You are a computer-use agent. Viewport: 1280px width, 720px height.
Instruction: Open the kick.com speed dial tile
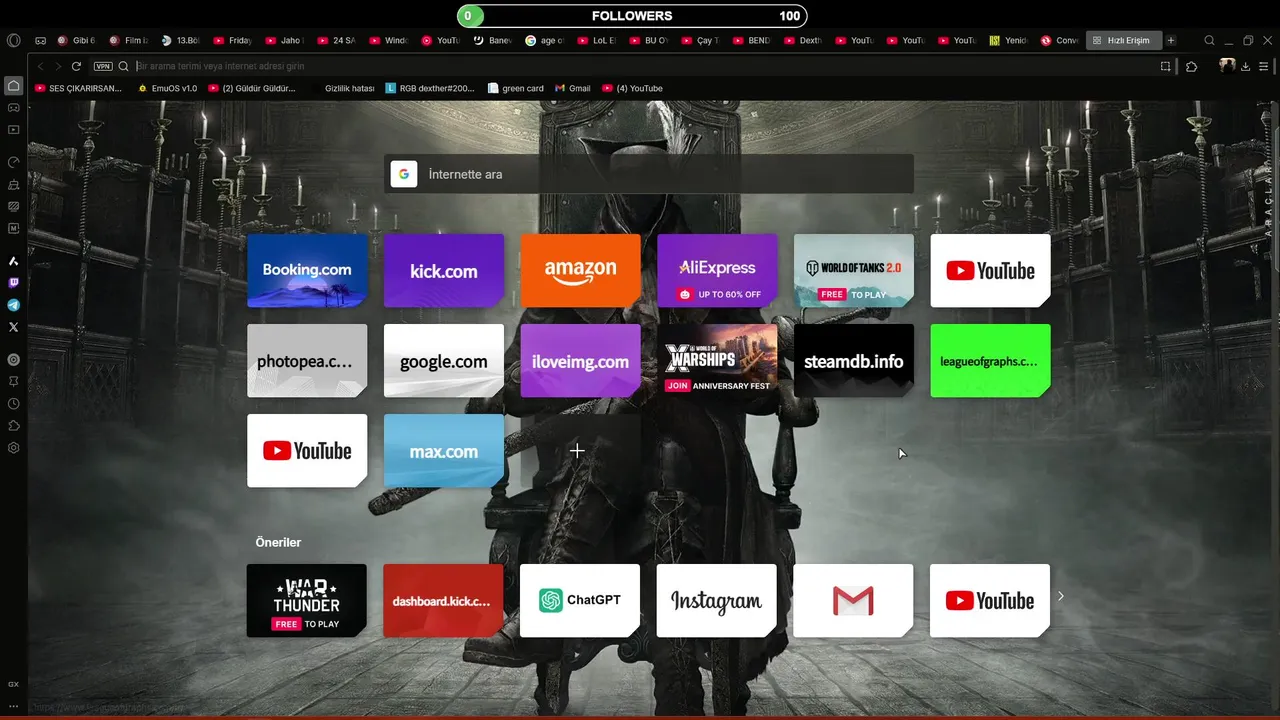444,270
